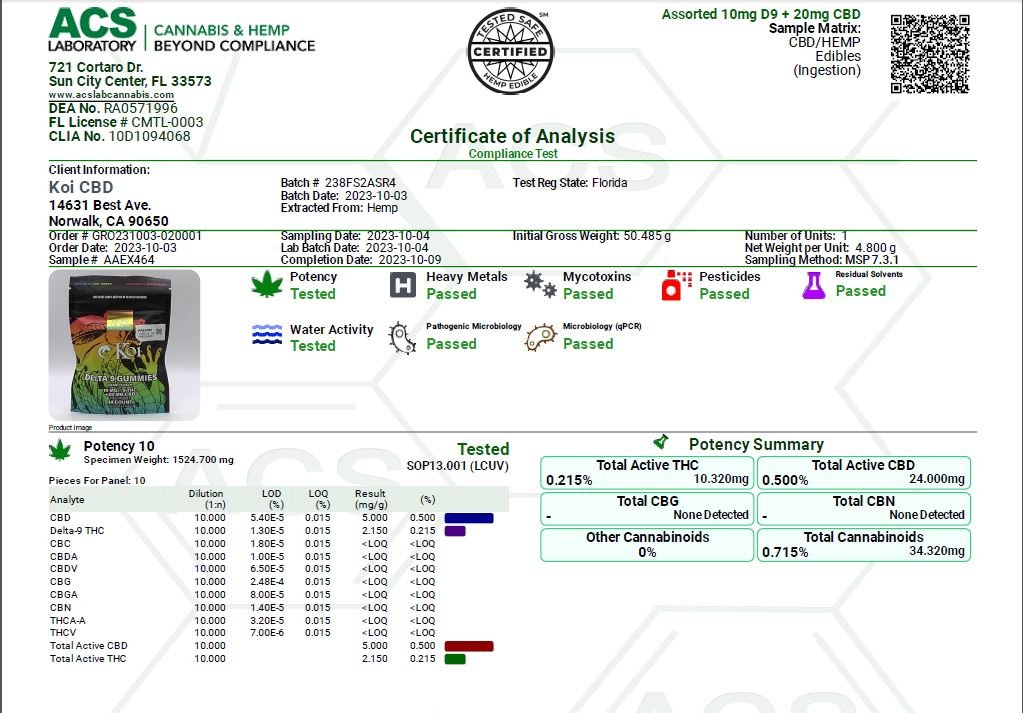The height and width of the screenshot is (713, 1023).
Task: Click the Heavy Metals H icon
Action: (x=402, y=286)
